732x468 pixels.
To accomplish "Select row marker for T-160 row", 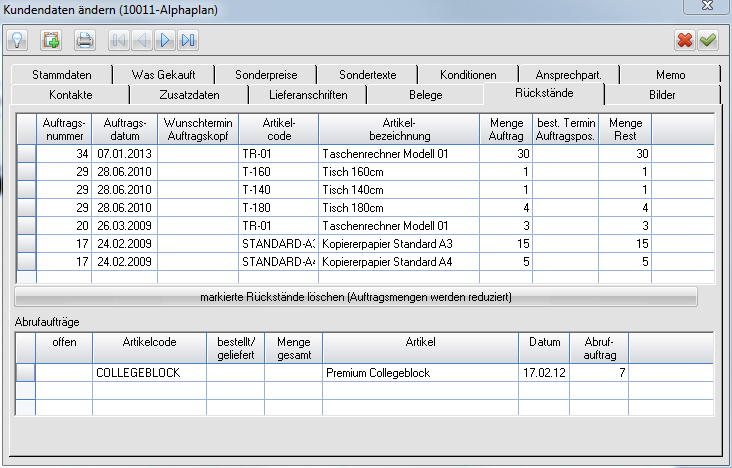I will [27, 172].
